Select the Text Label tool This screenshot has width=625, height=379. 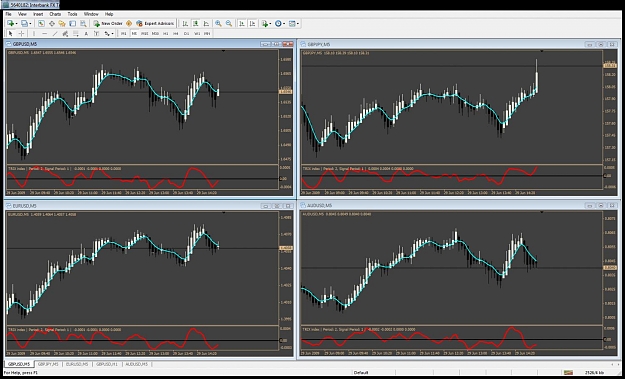click(96, 33)
